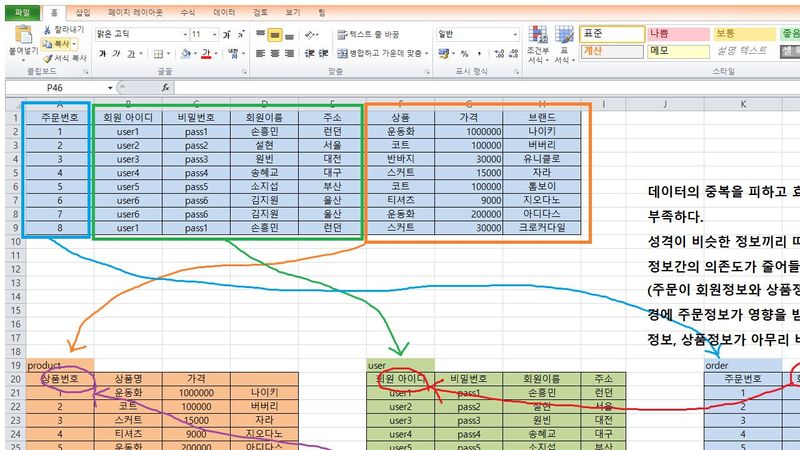Open the clipboard (클립보드) dialog launcher
Screen dimensions: 800x450
coord(86,72)
